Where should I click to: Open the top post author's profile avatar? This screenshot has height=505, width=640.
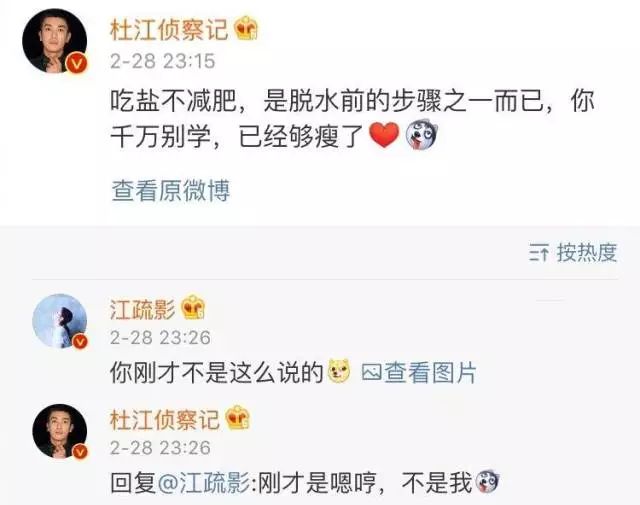[x=55, y=41]
